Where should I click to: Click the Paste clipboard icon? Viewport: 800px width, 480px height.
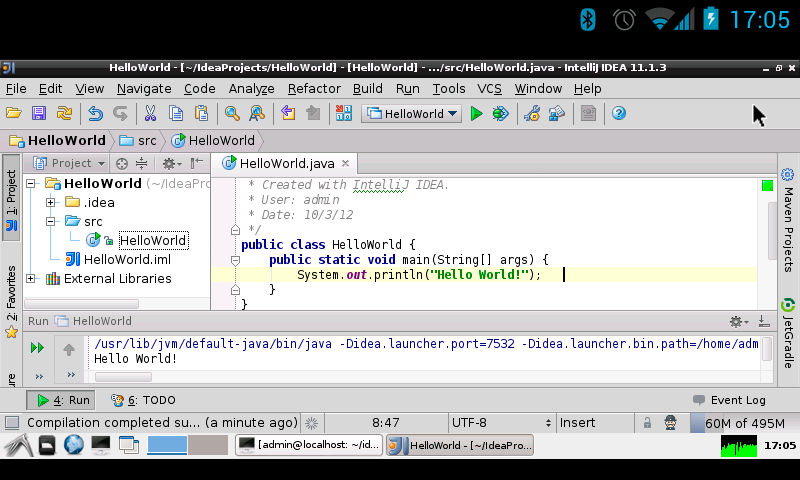point(202,113)
